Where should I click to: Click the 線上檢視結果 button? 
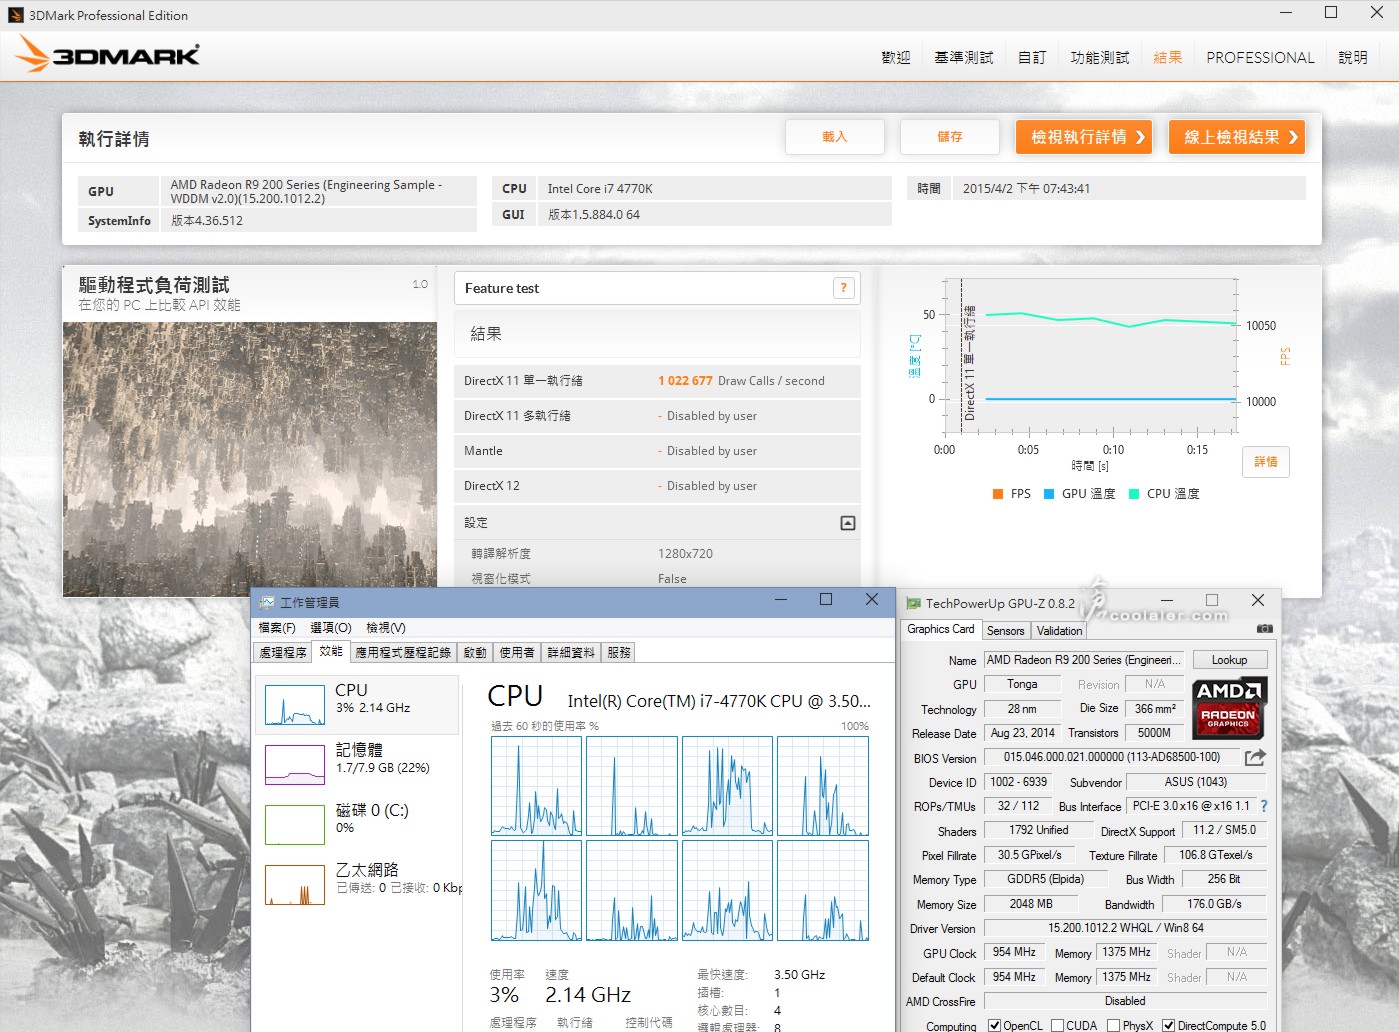1237,137
